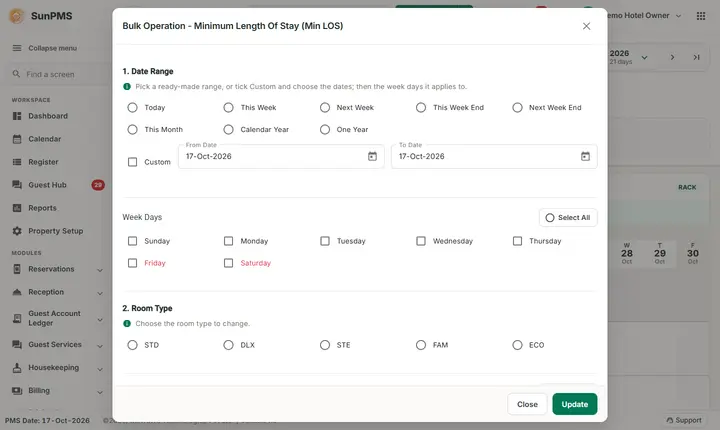Click the Dashboard sidebar icon
The width and height of the screenshot is (720, 430).
[x=17, y=116]
